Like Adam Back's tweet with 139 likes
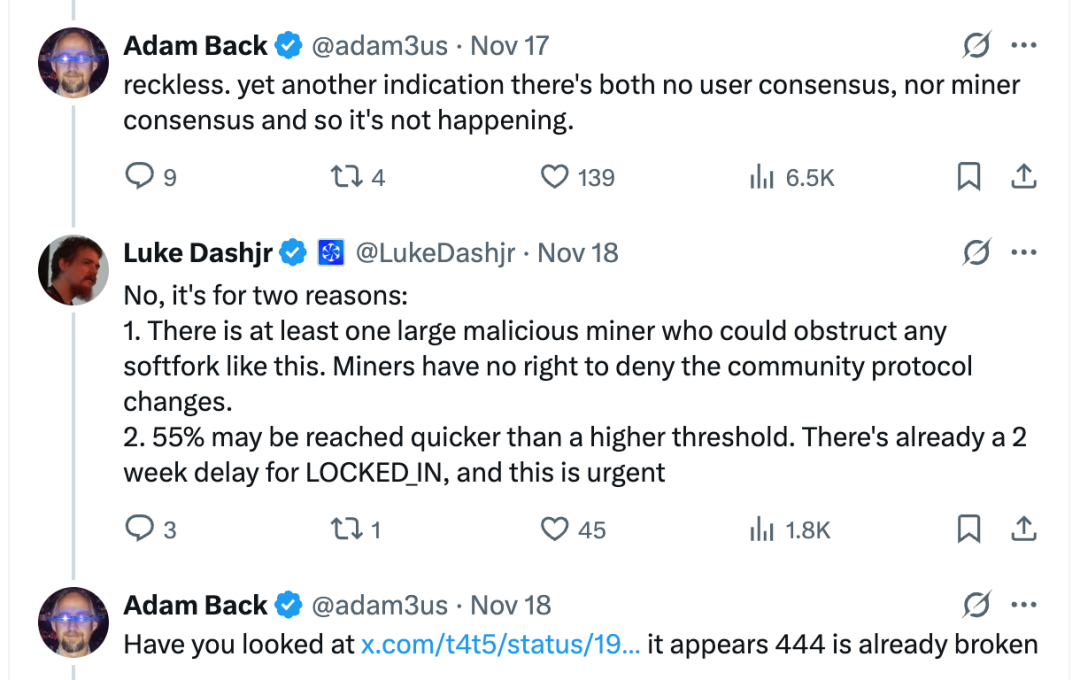This screenshot has width=1080, height=680. [x=554, y=177]
